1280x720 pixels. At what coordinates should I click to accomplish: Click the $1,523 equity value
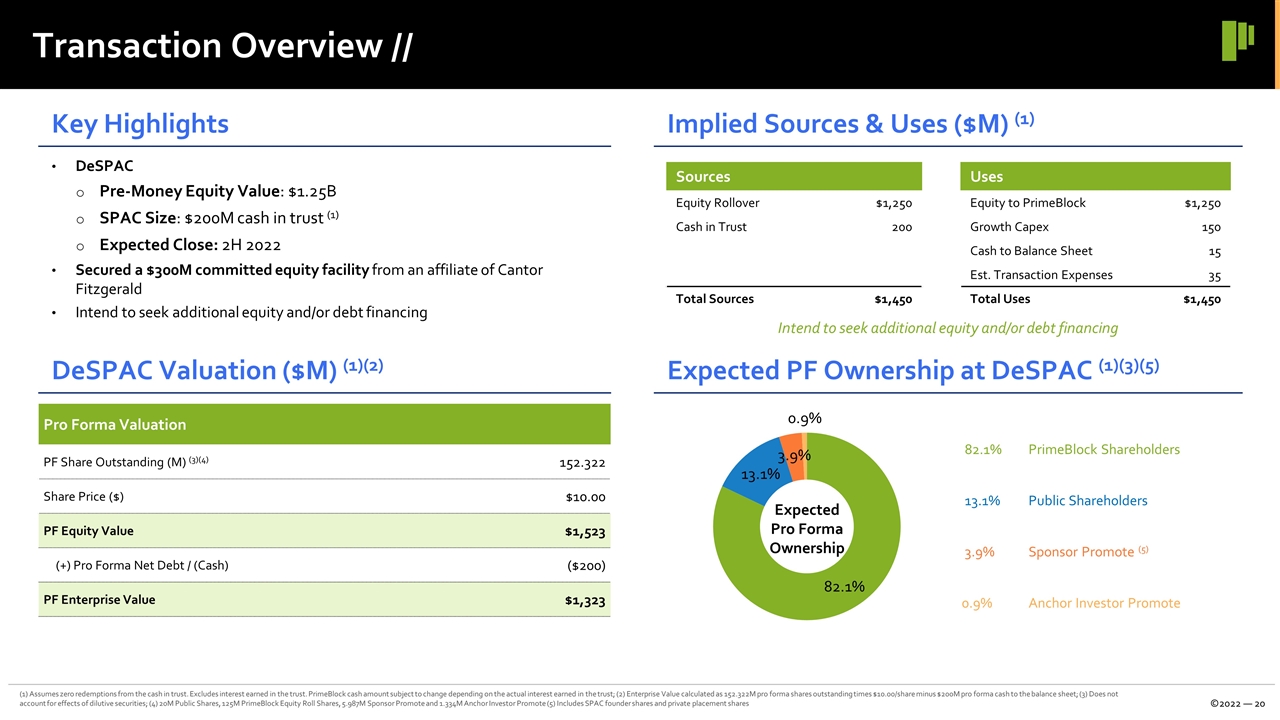pos(585,532)
